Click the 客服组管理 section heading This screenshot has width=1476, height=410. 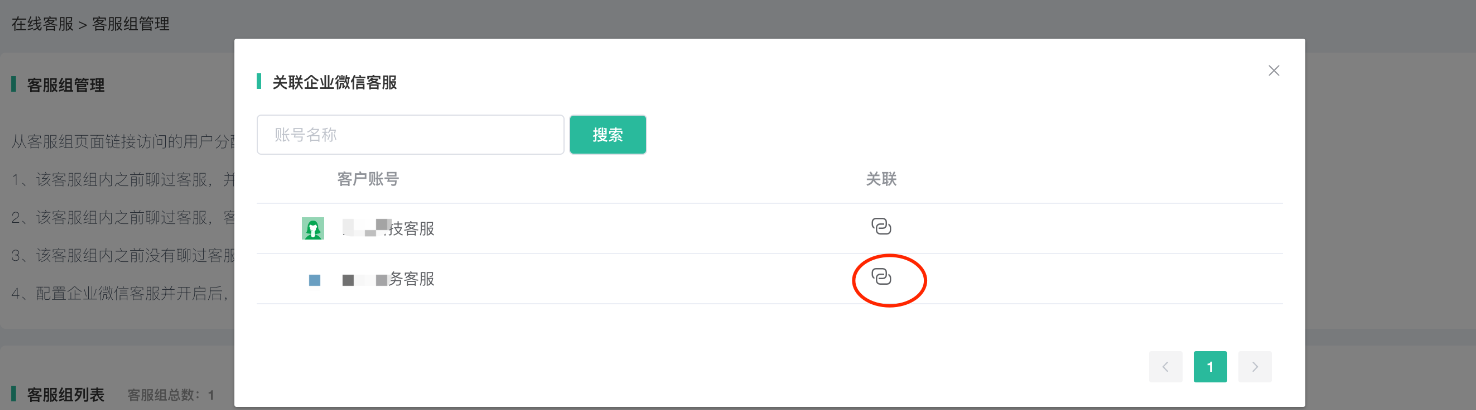pos(66,85)
